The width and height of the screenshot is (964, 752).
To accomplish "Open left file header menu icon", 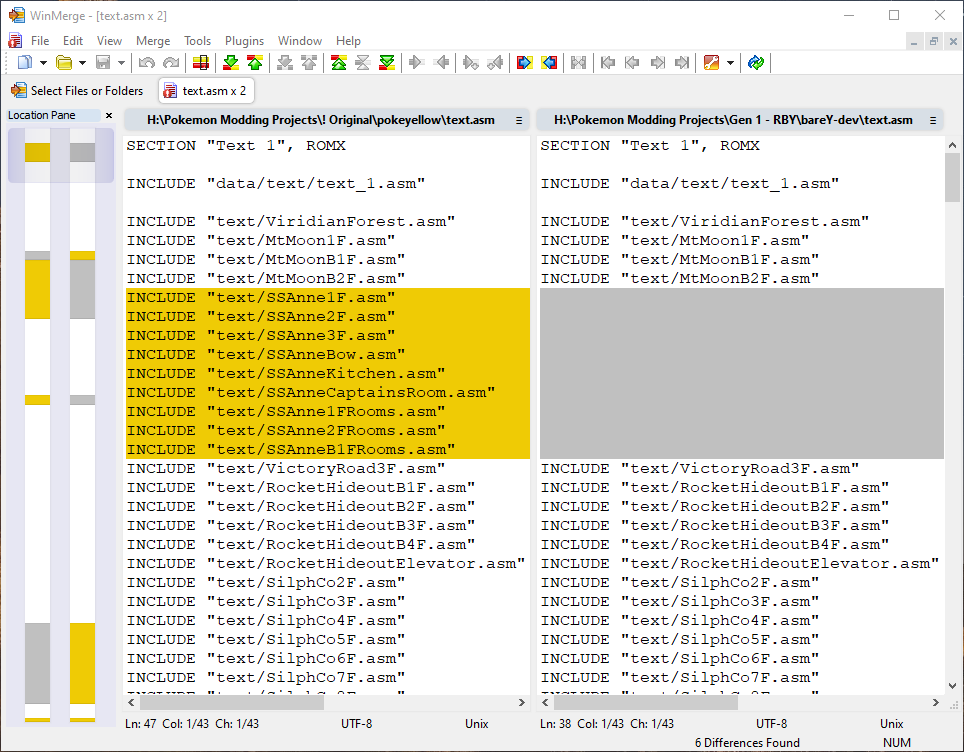I will point(519,121).
